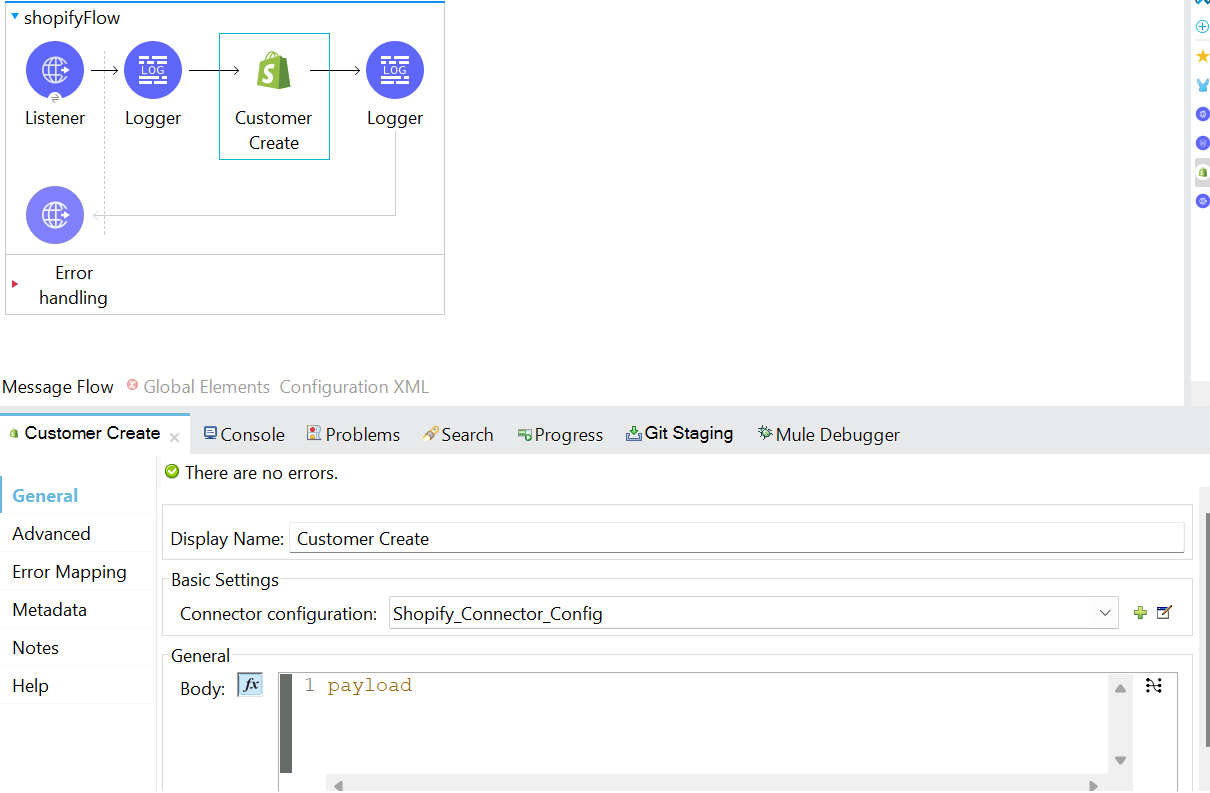Open the Connector configuration dropdown
Screen dimensions: 1210x793
pyautogui.click(x=1105, y=613)
